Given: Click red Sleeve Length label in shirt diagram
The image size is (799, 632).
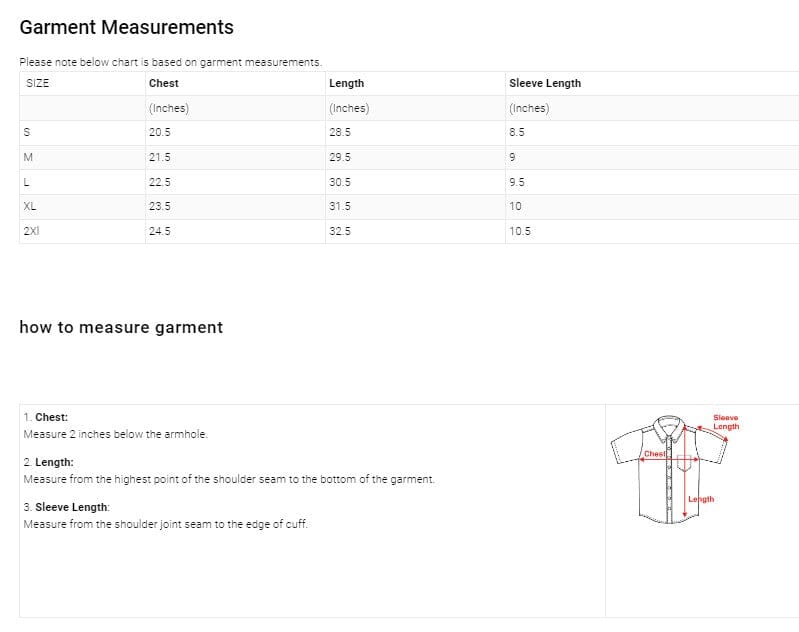Looking at the screenshot, I should [726, 422].
